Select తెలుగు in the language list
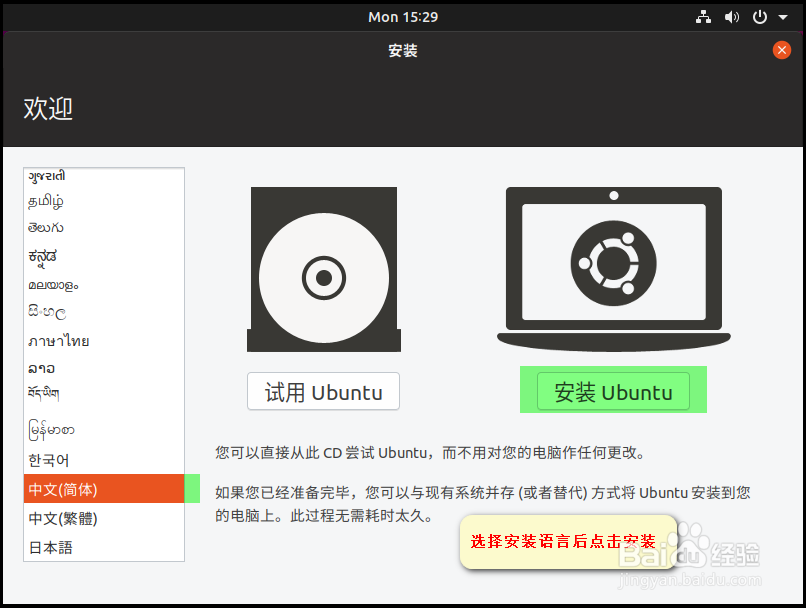The image size is (806, 608). click(104, 228)
